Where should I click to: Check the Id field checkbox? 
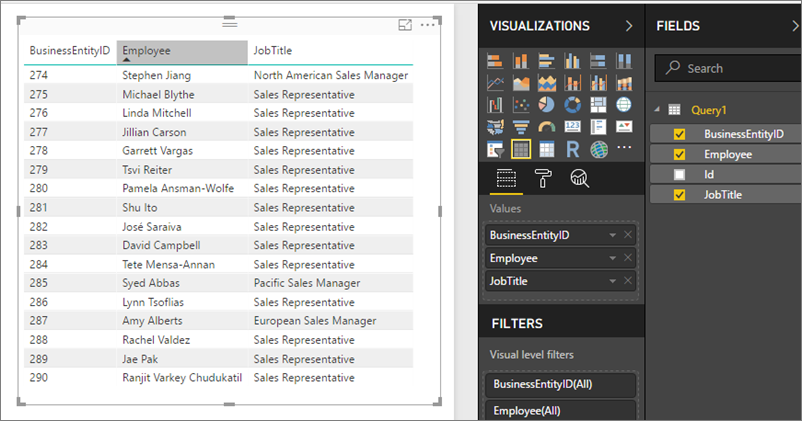pyautogui.click(x=680, y=174)
